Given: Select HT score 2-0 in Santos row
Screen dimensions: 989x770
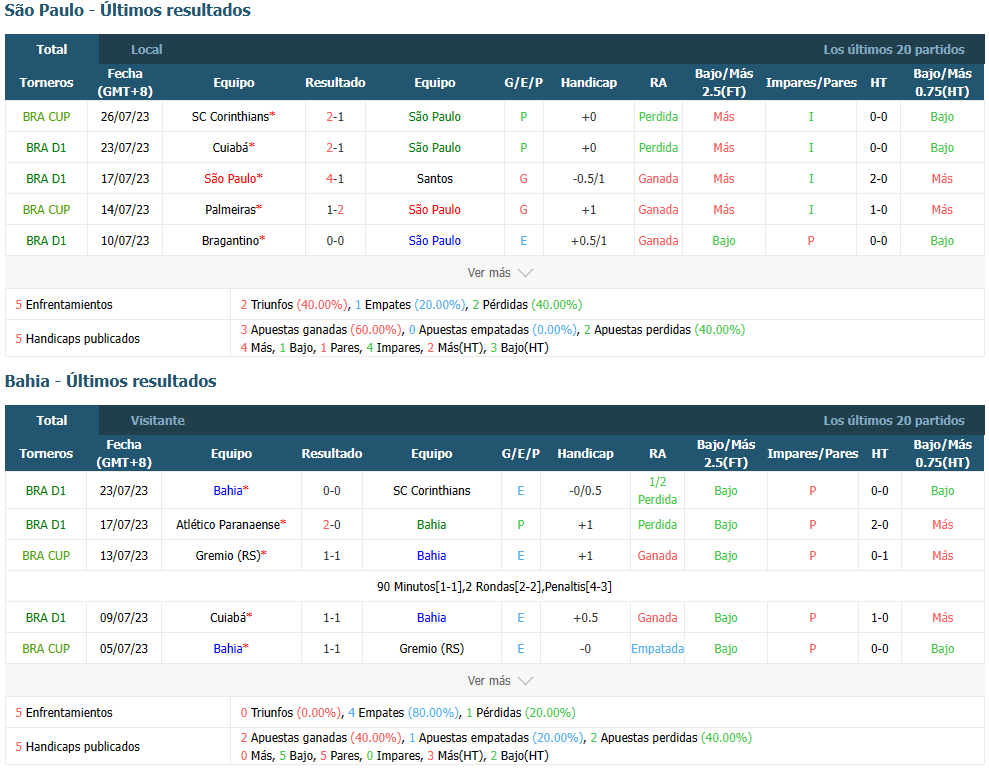Looking at the screenshot, I should (879, 178).
